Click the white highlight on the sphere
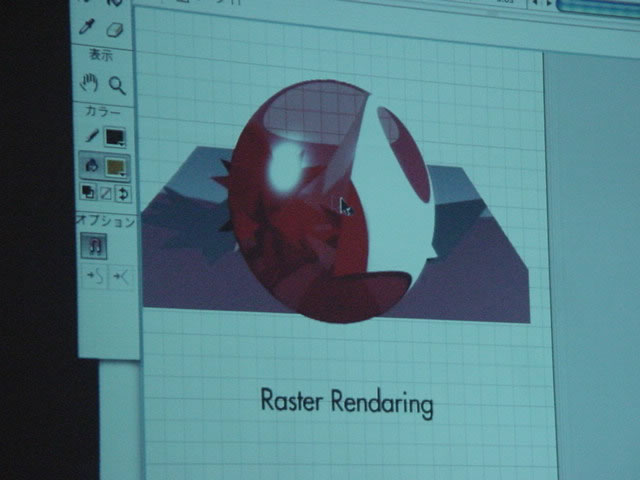 (x=284, y=167)
